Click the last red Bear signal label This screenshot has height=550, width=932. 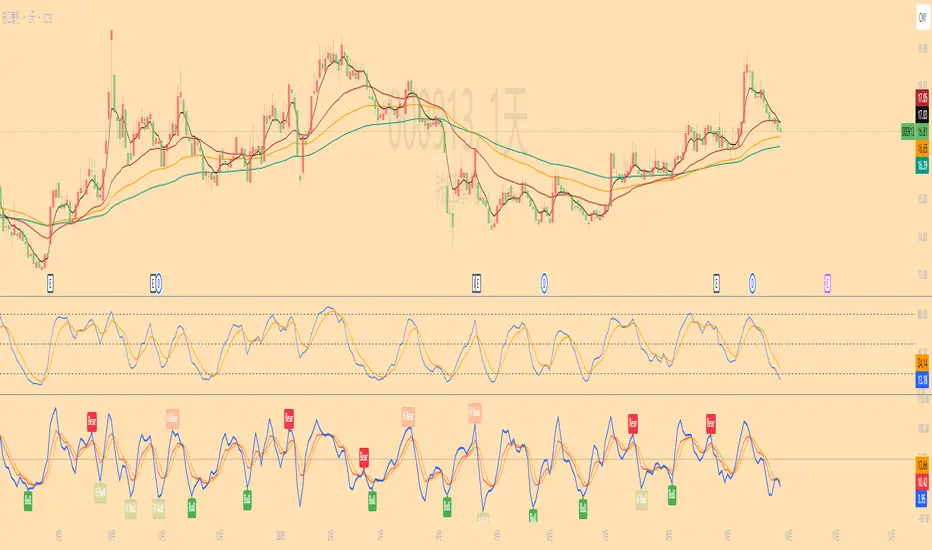click(710, 423)
